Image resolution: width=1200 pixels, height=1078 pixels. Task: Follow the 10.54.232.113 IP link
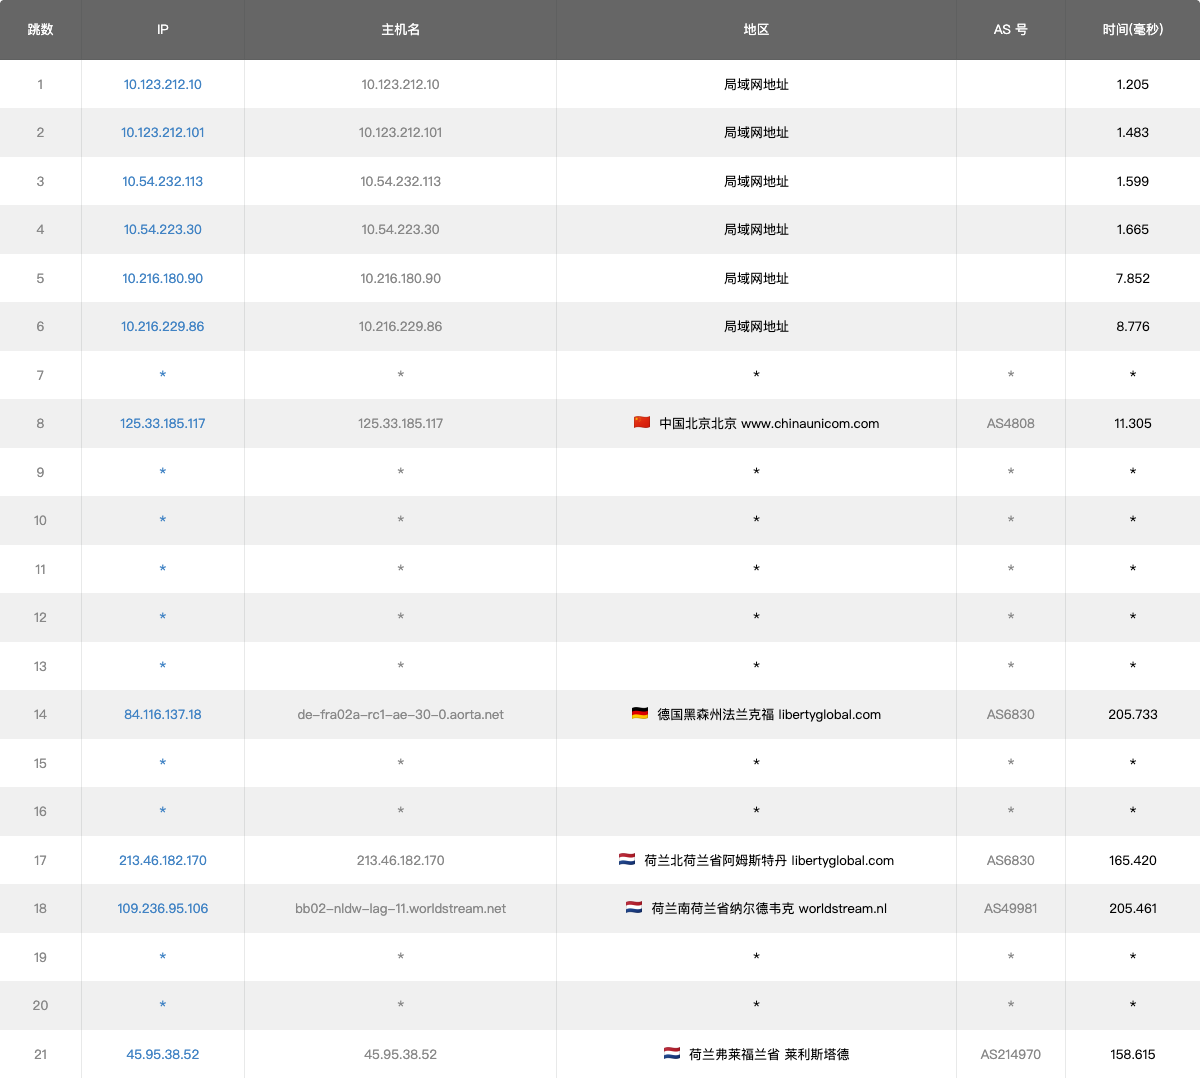click(x=162, y=181)
